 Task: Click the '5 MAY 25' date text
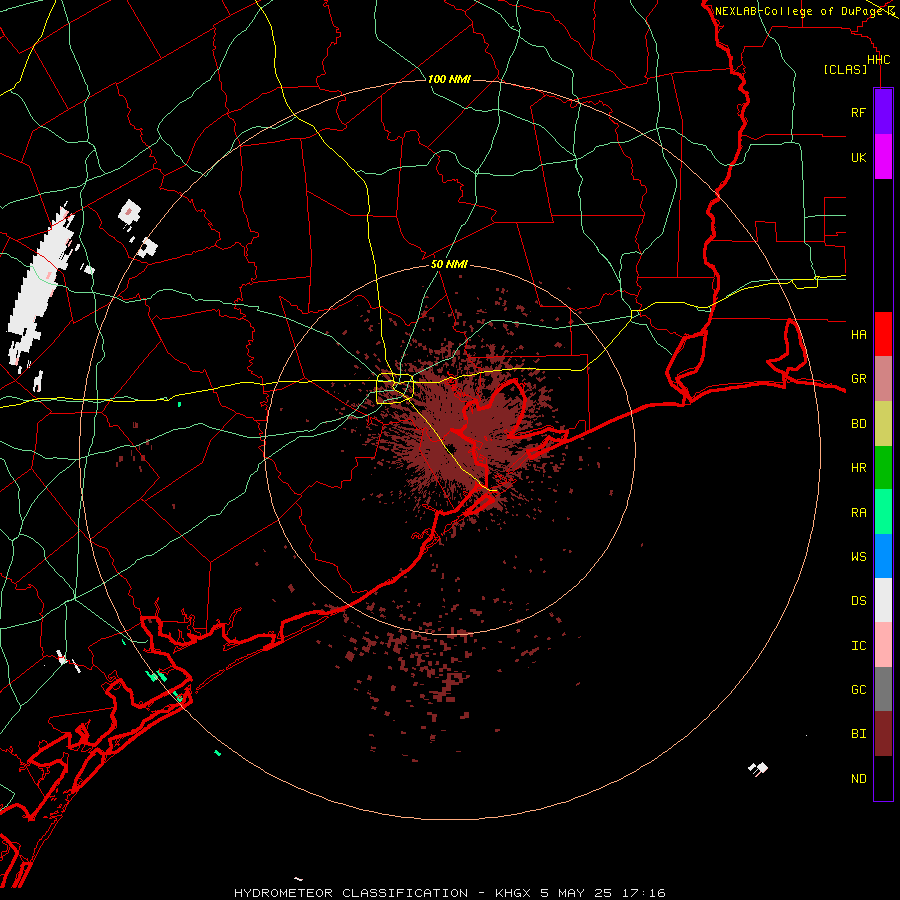577,893
